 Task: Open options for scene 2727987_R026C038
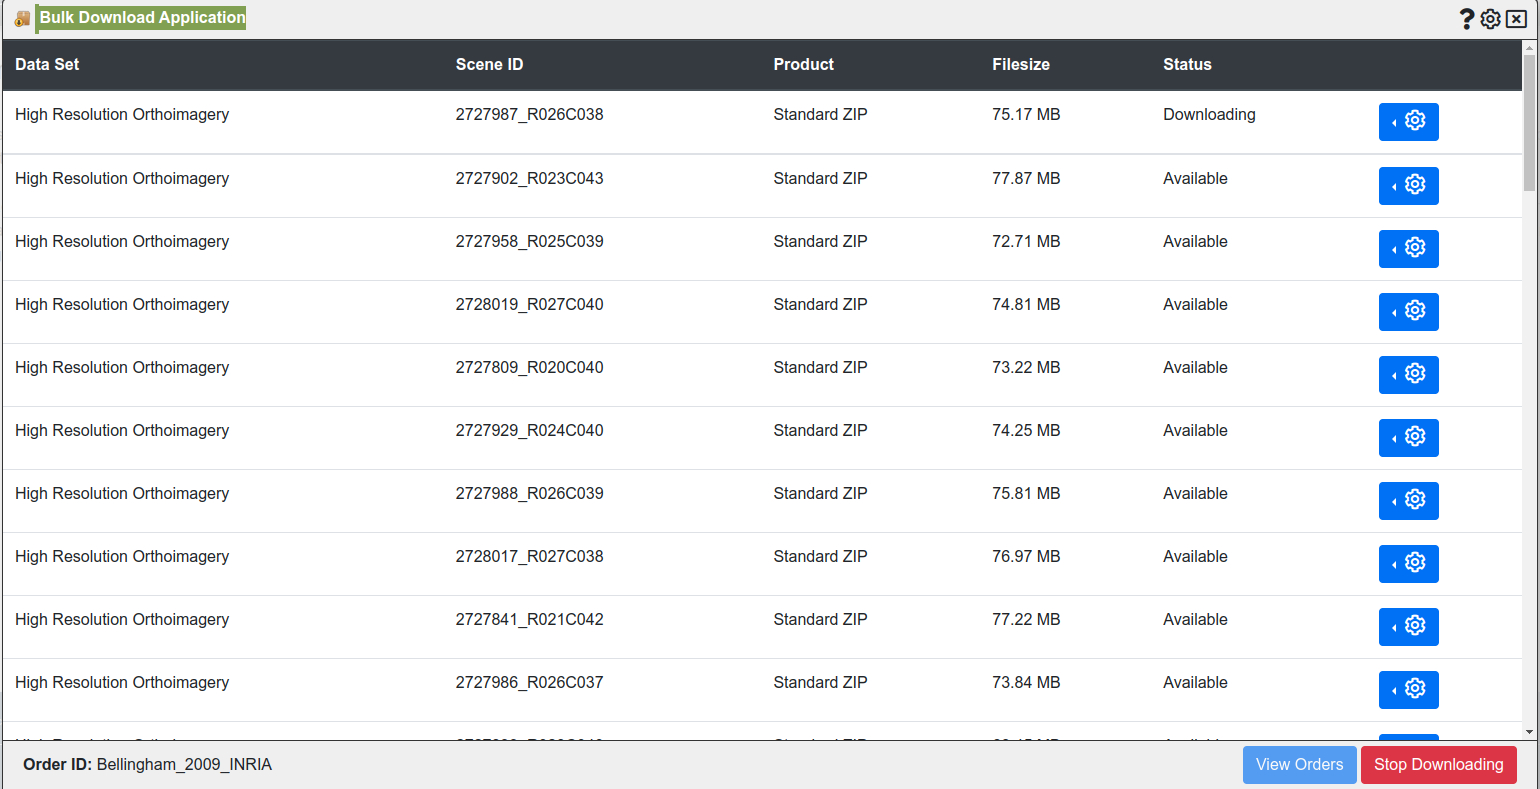coord(1408,122)
